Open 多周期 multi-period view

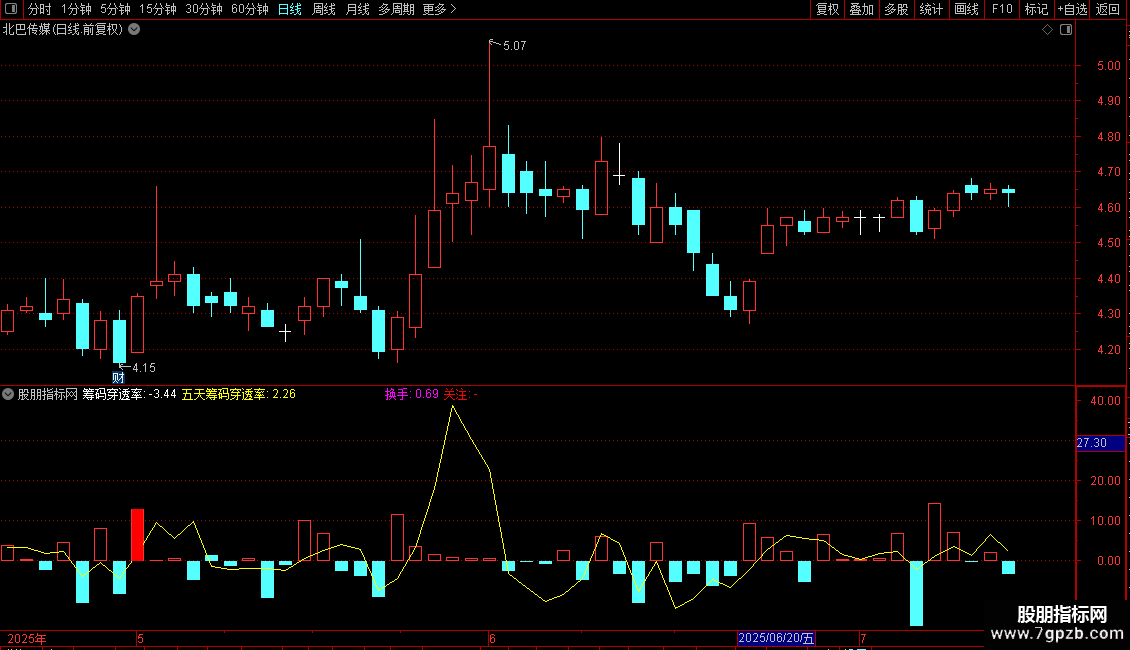coord(396,9)
